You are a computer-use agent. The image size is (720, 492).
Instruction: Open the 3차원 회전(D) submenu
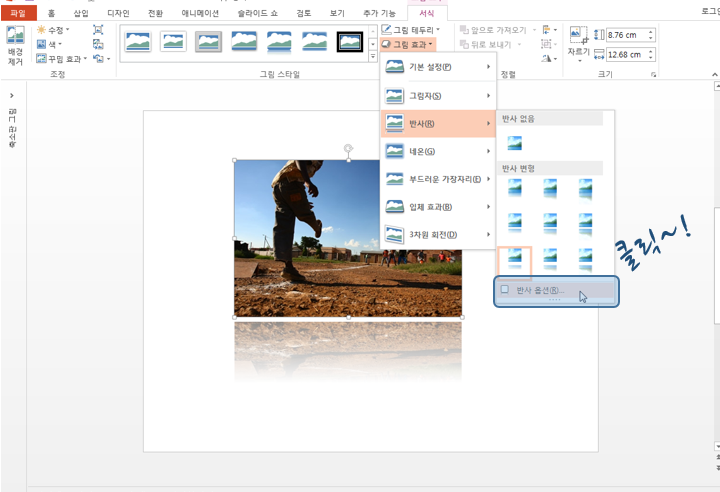pyautogui.click(x=438, y=234)
